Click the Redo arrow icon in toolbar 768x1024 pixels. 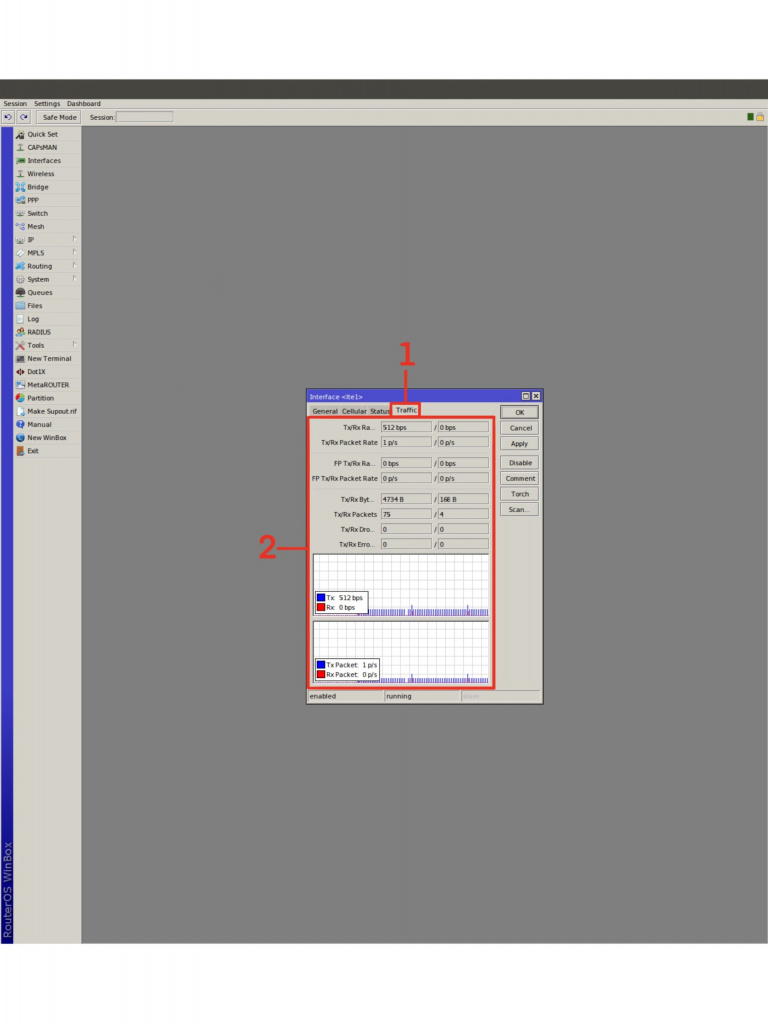click(23, 117)
